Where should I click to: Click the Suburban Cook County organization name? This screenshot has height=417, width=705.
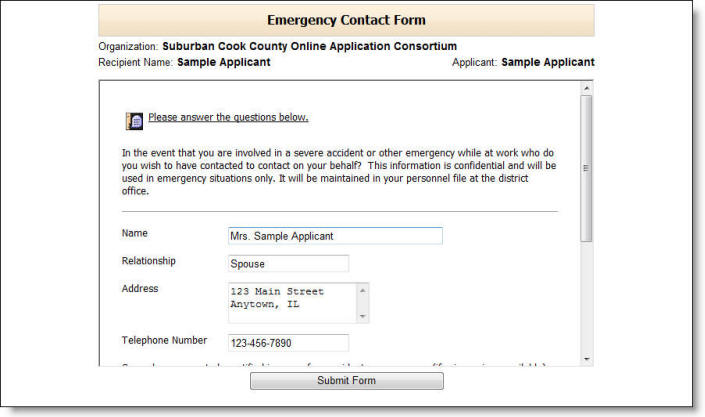(309, 46)
